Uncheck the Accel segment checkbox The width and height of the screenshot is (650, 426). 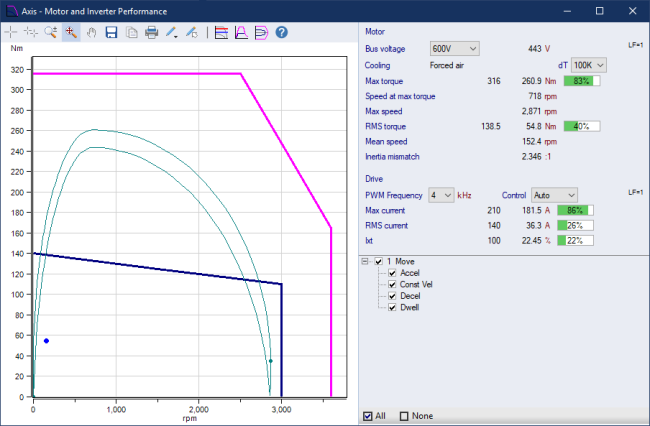(393, 273)
